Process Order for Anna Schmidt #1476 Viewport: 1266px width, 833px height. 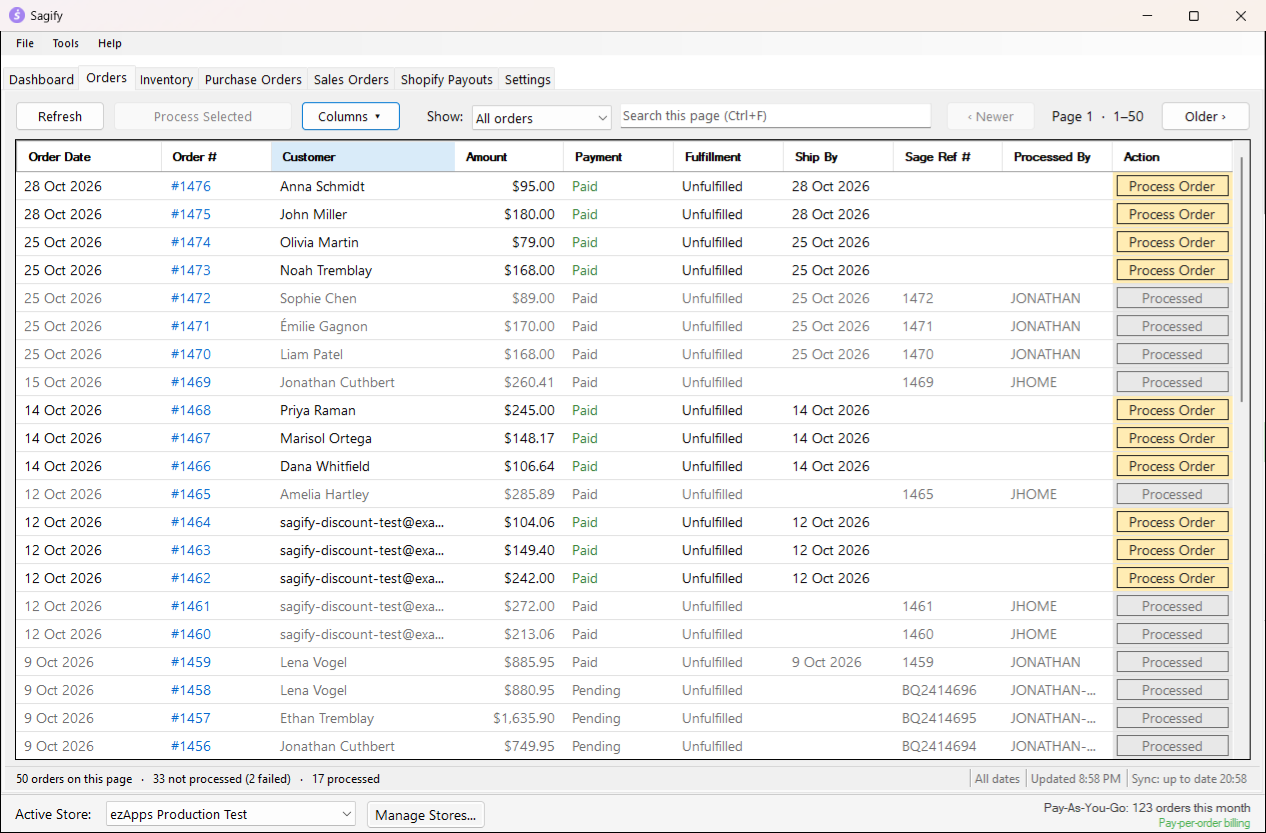1172,186
